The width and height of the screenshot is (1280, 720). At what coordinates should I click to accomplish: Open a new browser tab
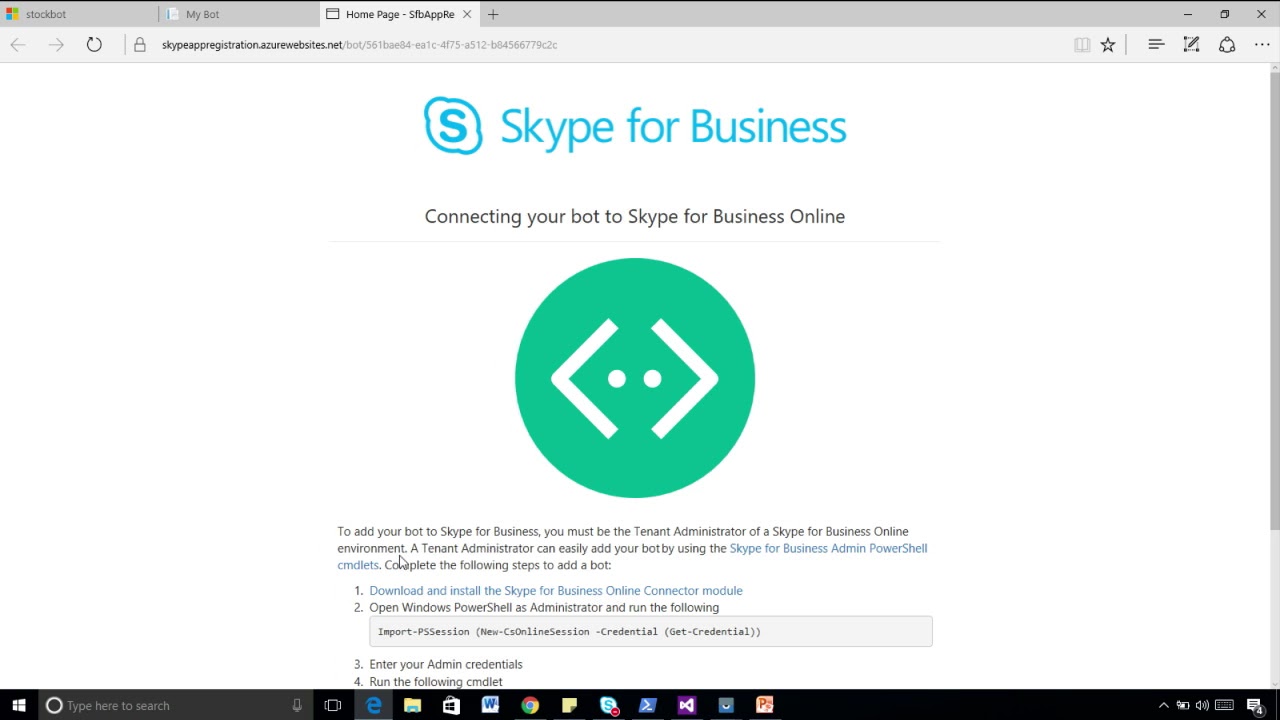(x=493, y=14)
